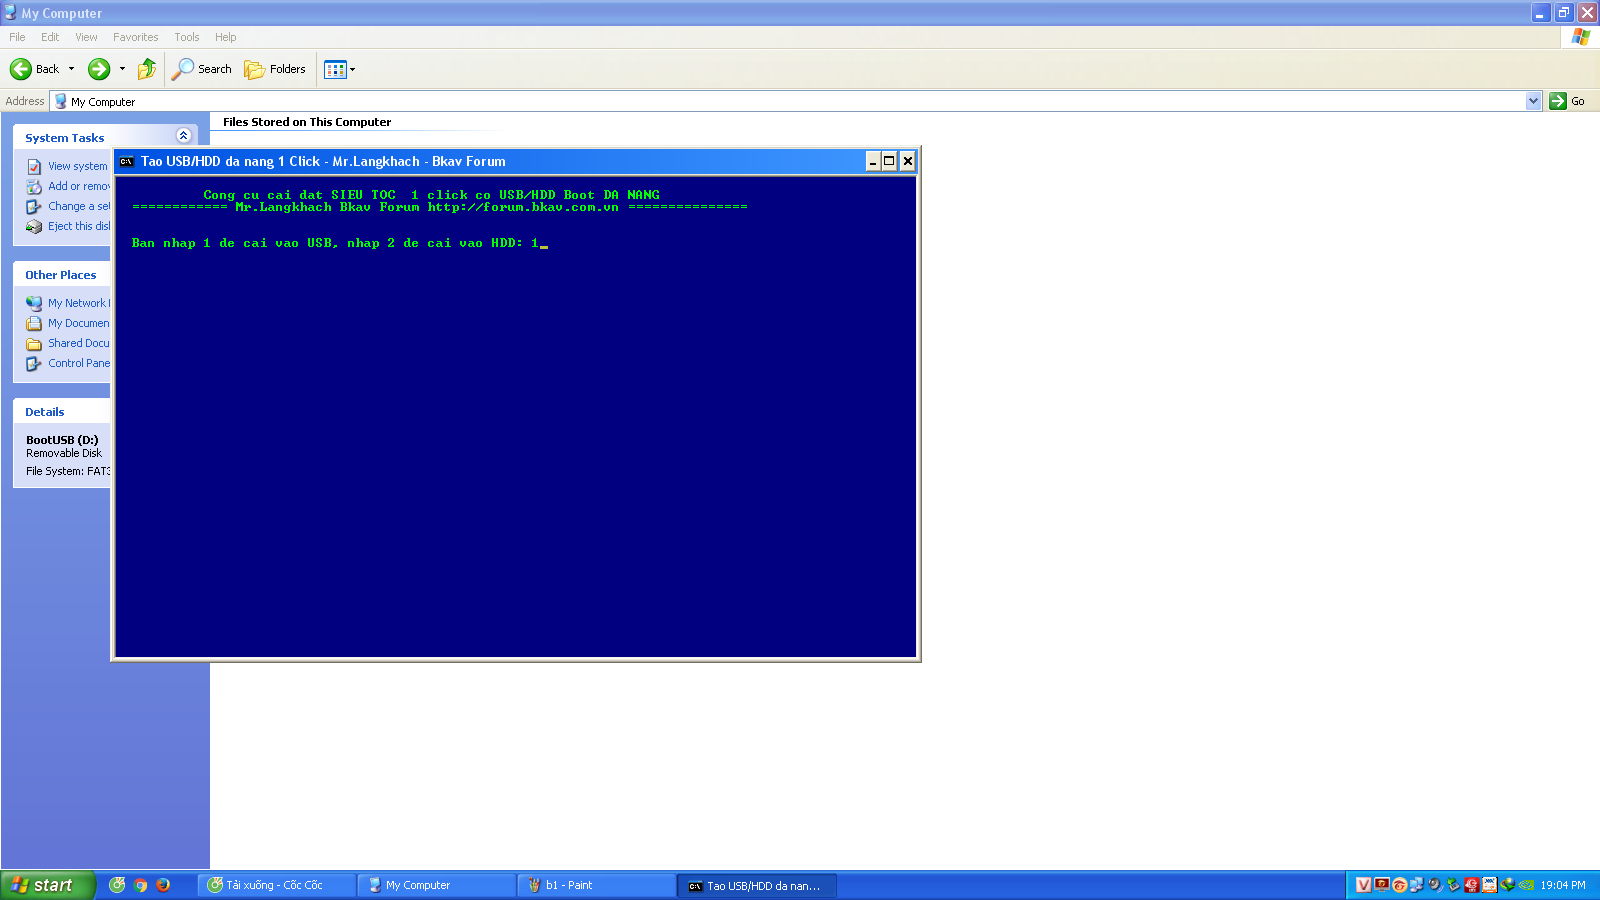Click the orange and white tray icon
The width and height of the screenshot is (1600, 900).
point(1489,885)
